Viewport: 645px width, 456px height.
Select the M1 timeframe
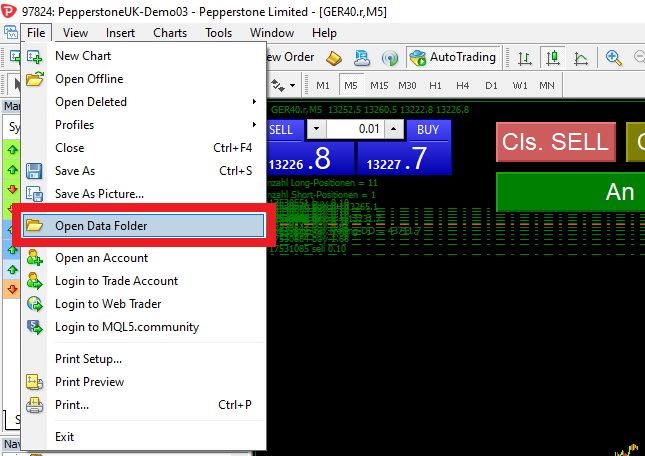tap(322, 85)
